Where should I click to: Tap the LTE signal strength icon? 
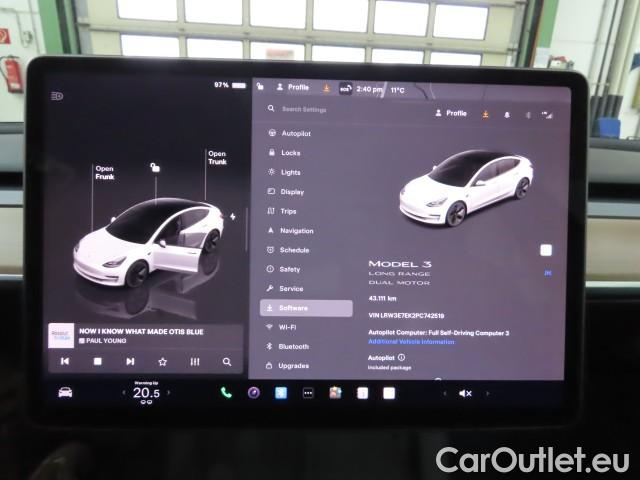coord(547,116)
